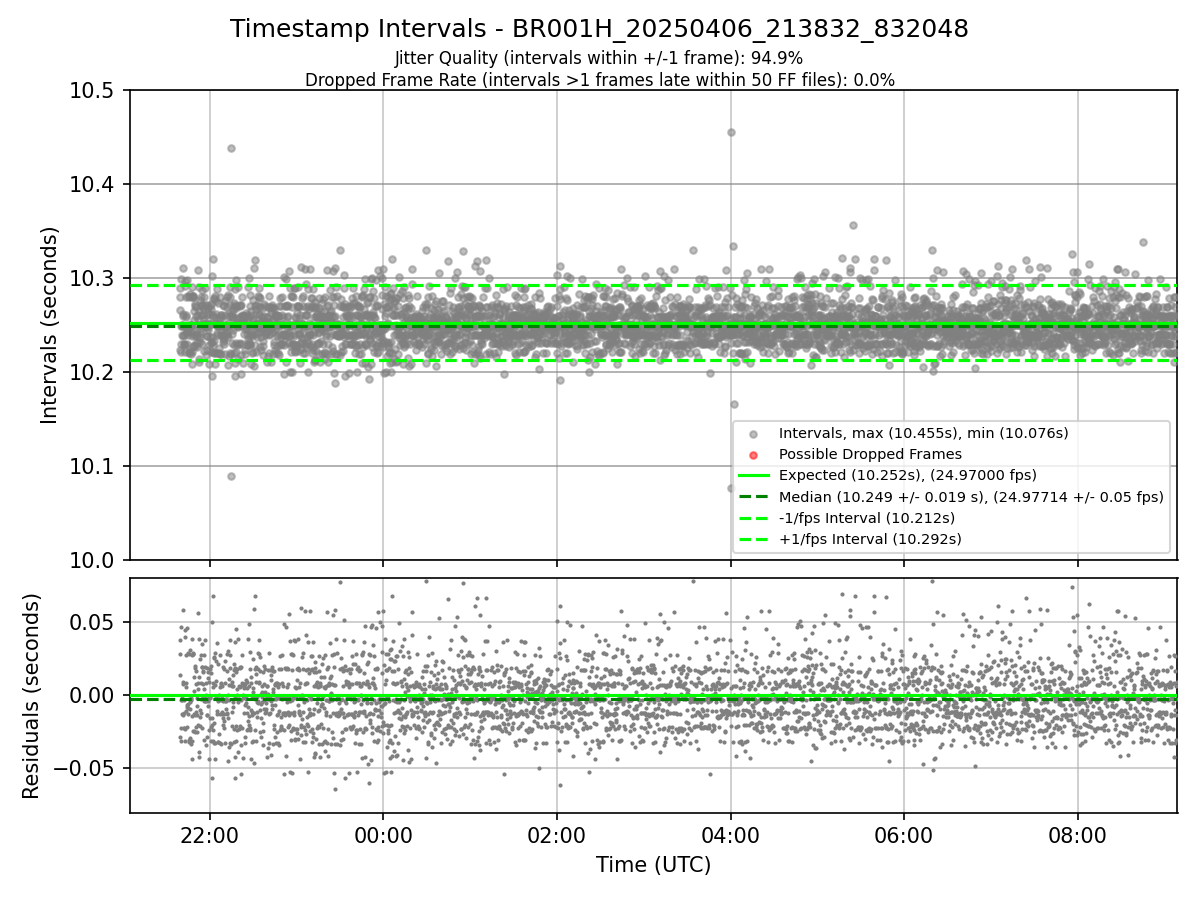Click the 'Intervals (seconds)' y-axis label

[50, 324]
